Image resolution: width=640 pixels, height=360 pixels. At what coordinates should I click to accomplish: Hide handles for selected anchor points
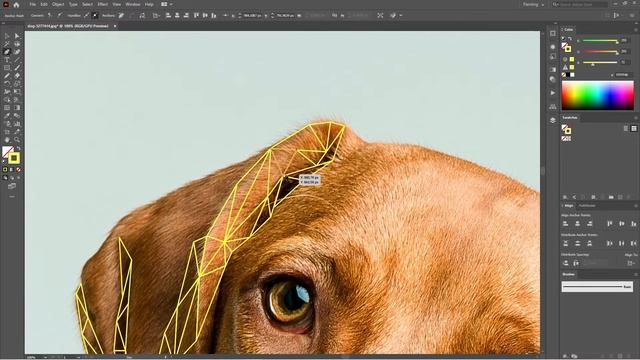click(95, 16)
